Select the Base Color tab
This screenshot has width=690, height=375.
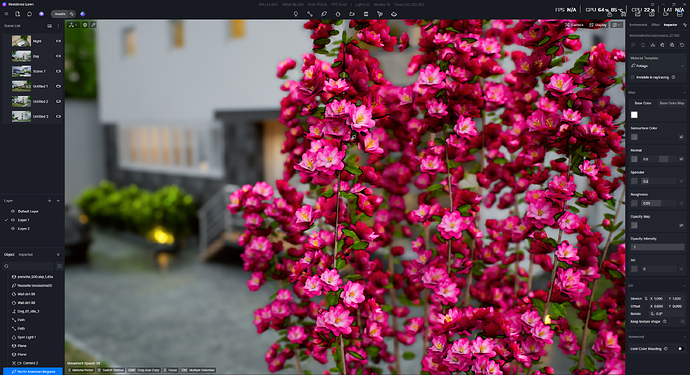click(x=643, y=103)
